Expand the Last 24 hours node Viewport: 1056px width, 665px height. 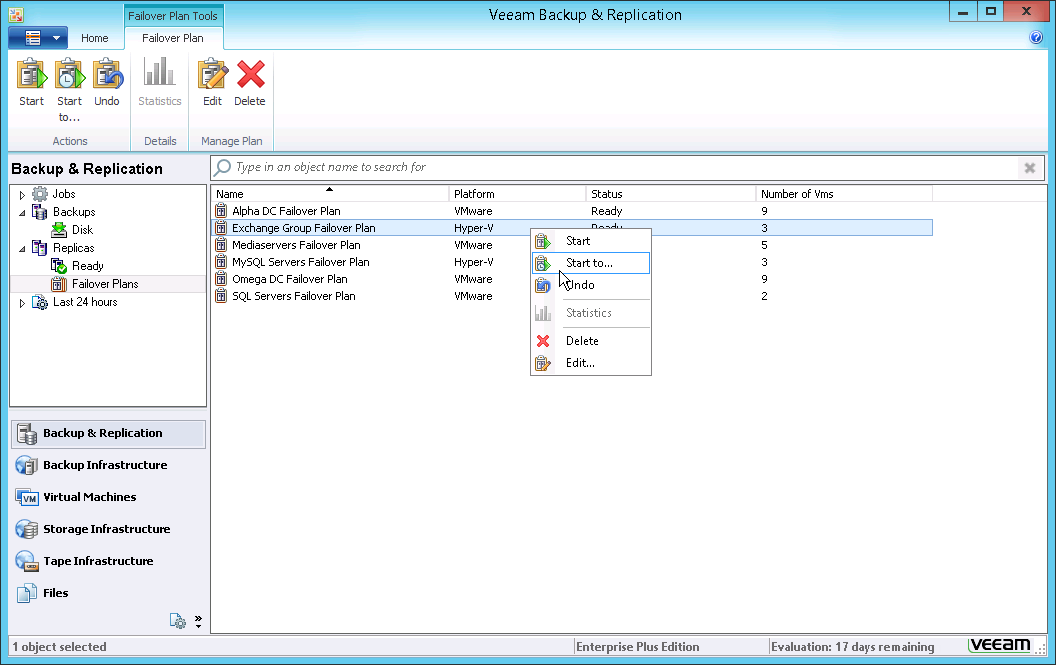22,303
